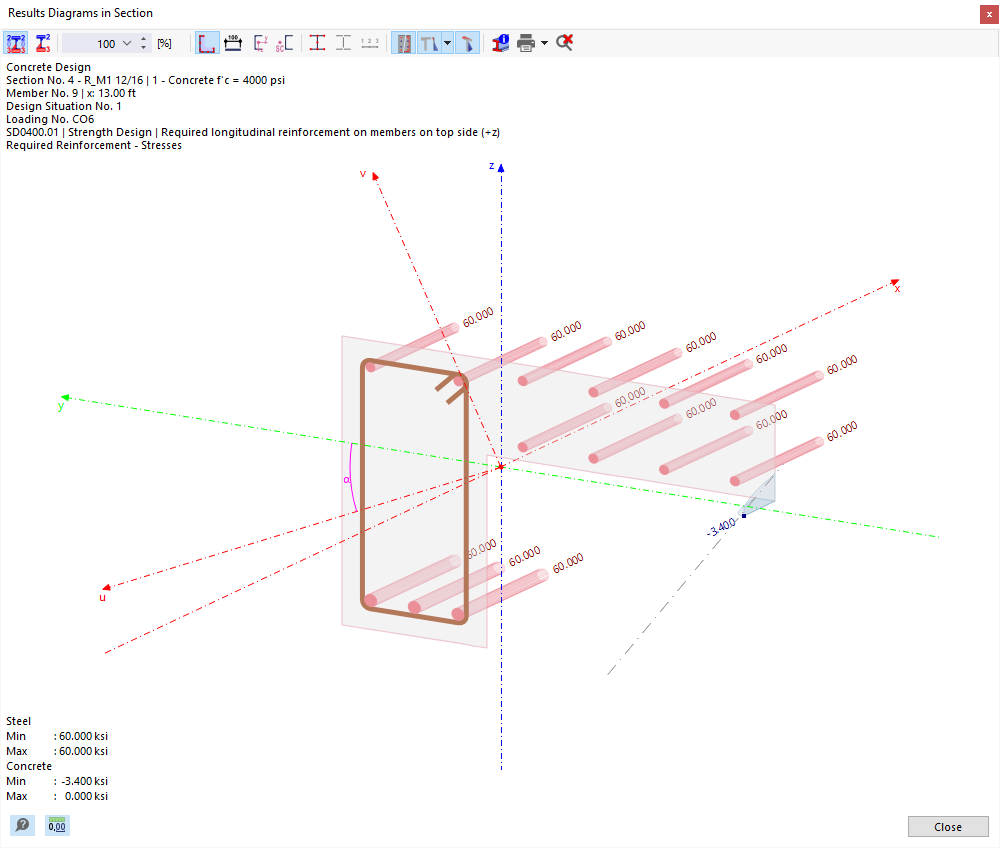Click the -3.400 concrete stress label

[721, 529]
